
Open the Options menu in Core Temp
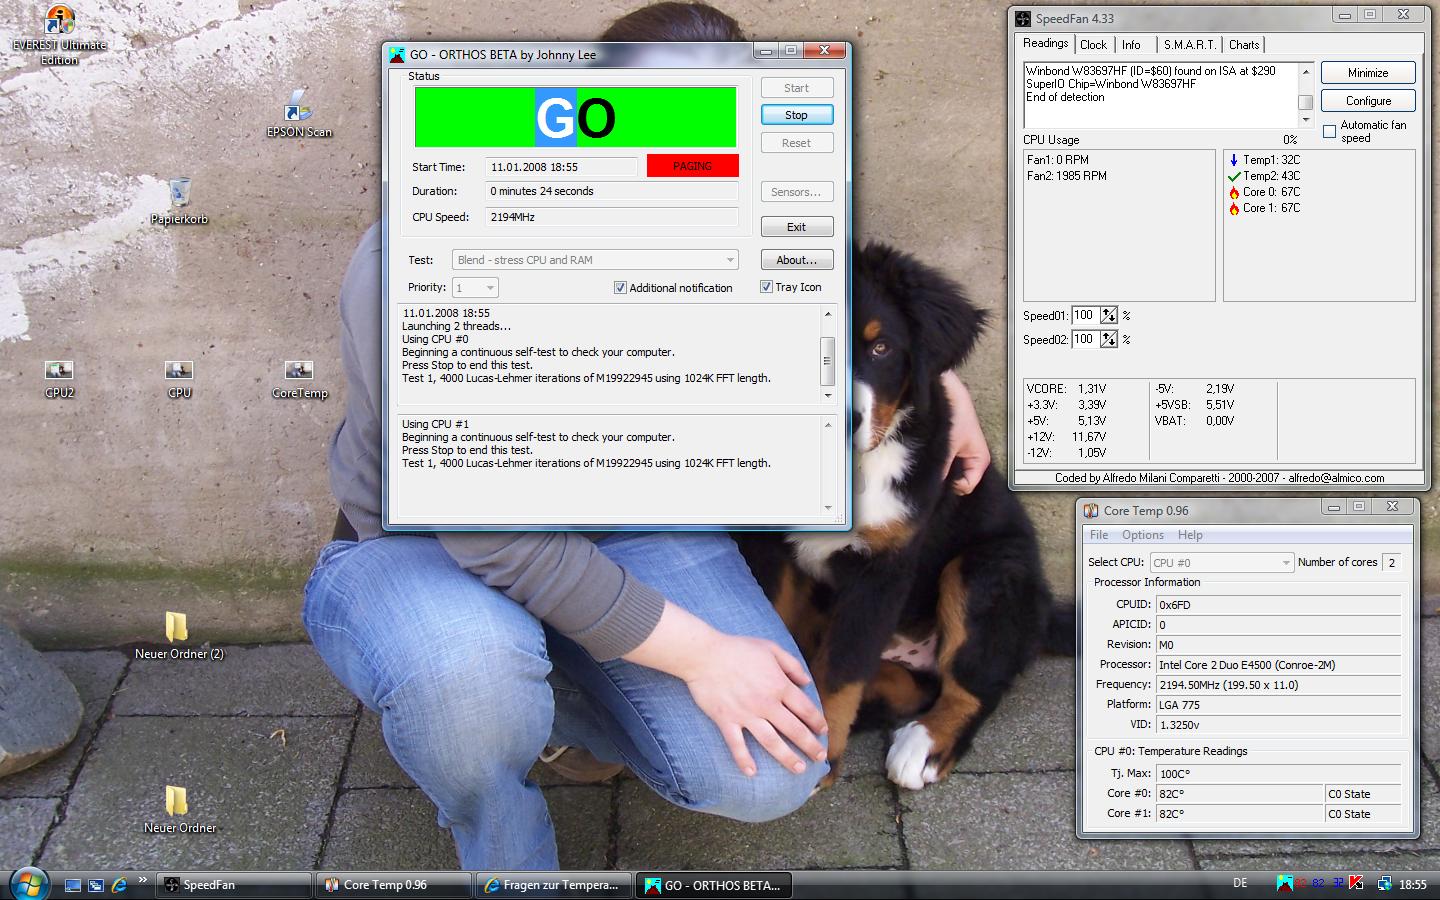pyautogui.click(x=1142, y=535)
